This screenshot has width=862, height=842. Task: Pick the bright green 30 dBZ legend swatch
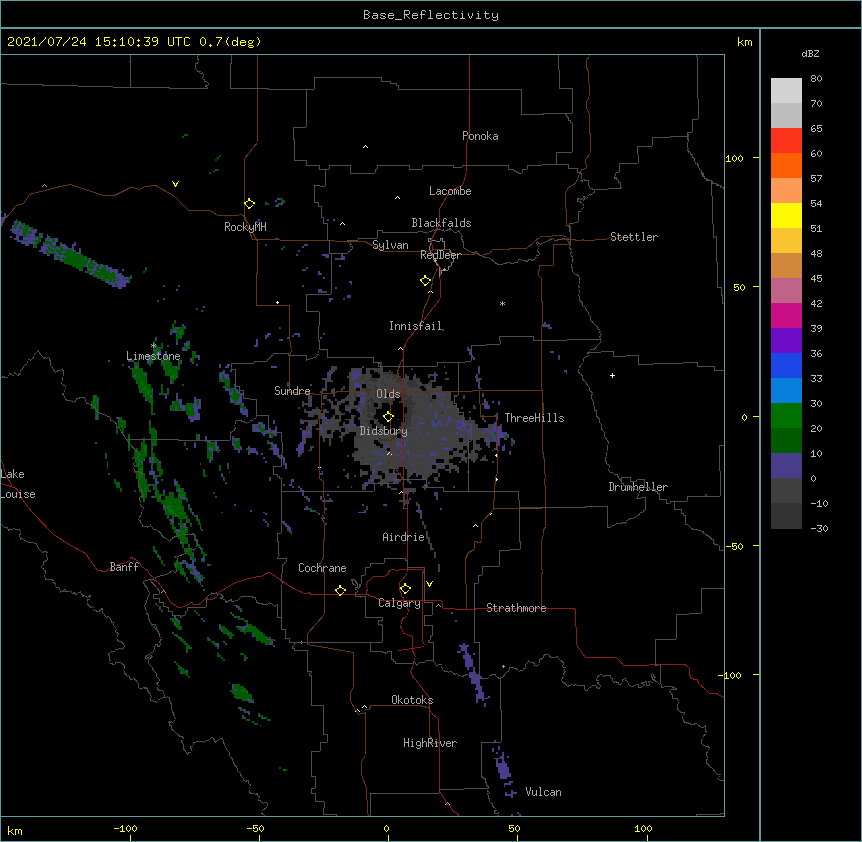tap(786, 416)
